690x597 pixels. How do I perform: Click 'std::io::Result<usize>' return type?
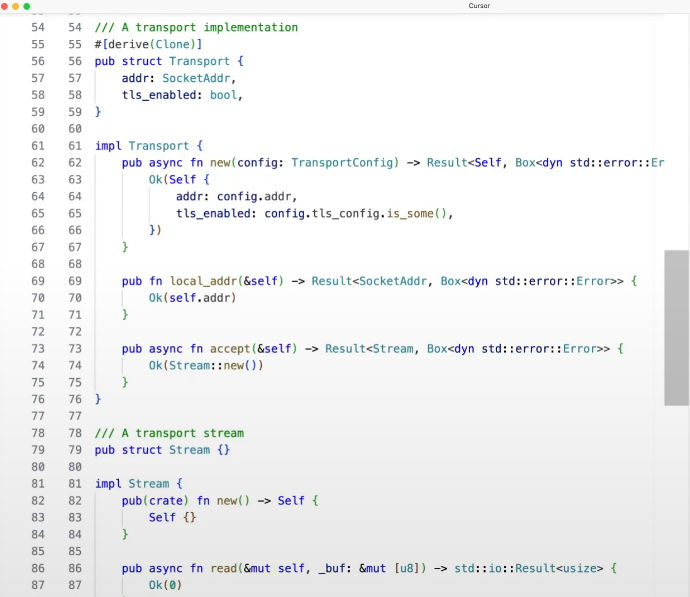coord(529,568)
